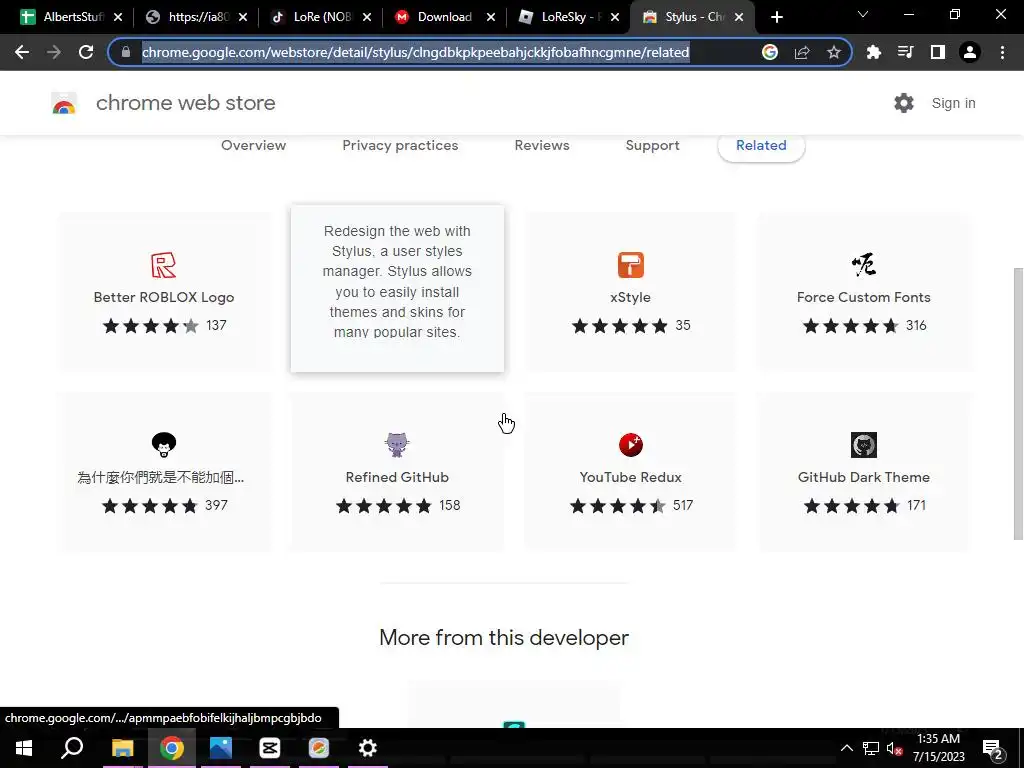Open the GitHub Dark Theme title
This screenshot has width=1024, height=768.
(x=863, y=477)
